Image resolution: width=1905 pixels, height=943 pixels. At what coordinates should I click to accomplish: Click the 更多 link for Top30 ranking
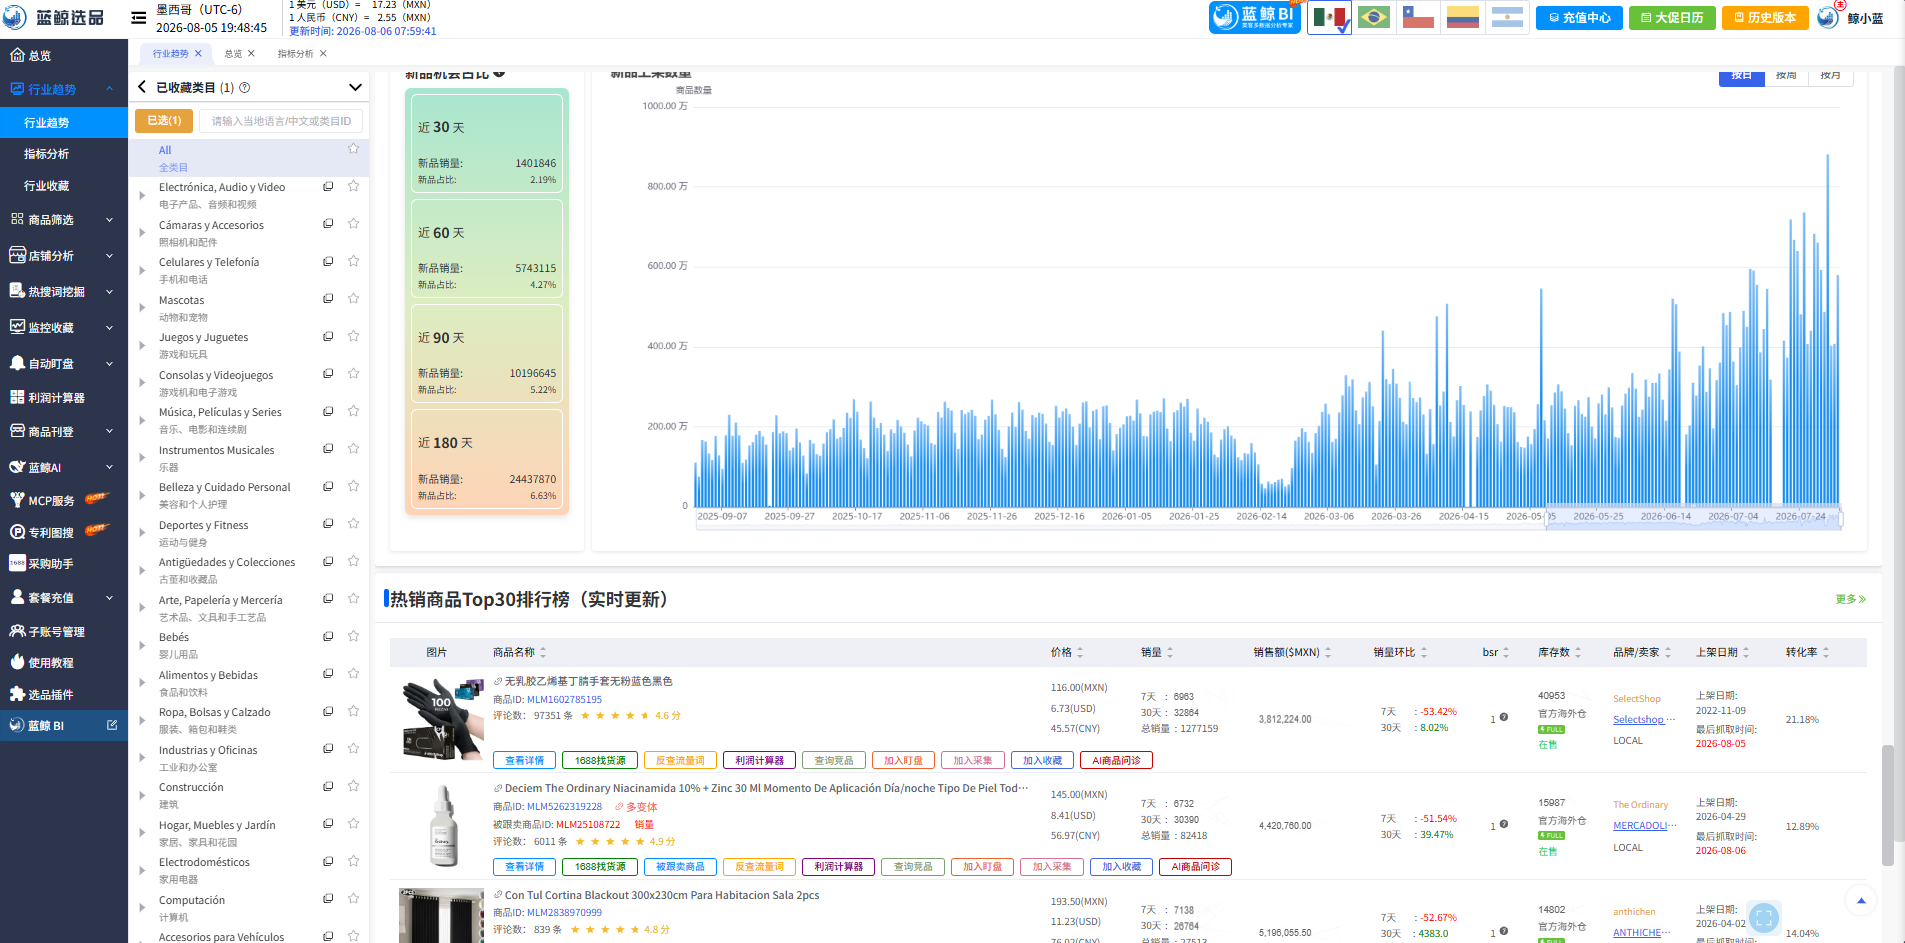click(x=1850, y=599)
